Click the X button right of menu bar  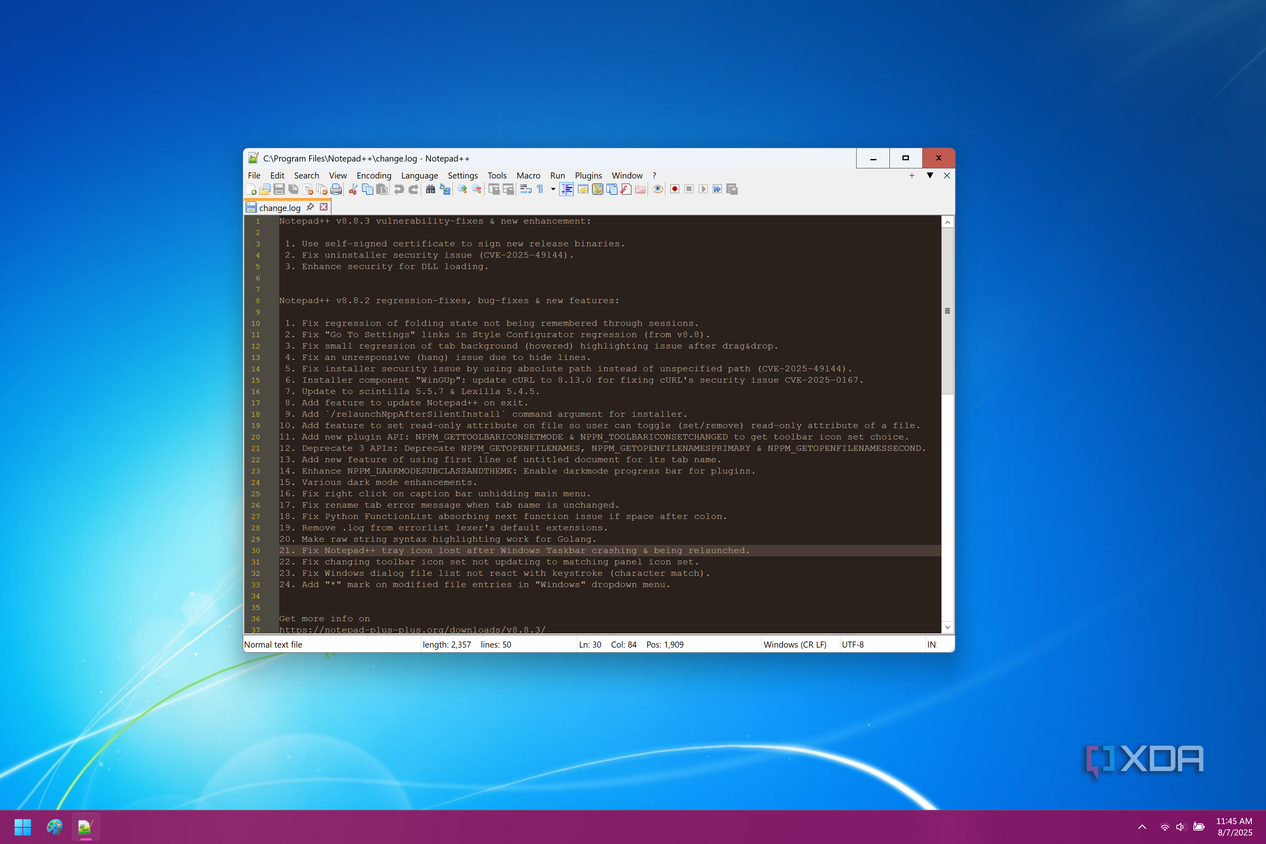click(x=947, y=175)
